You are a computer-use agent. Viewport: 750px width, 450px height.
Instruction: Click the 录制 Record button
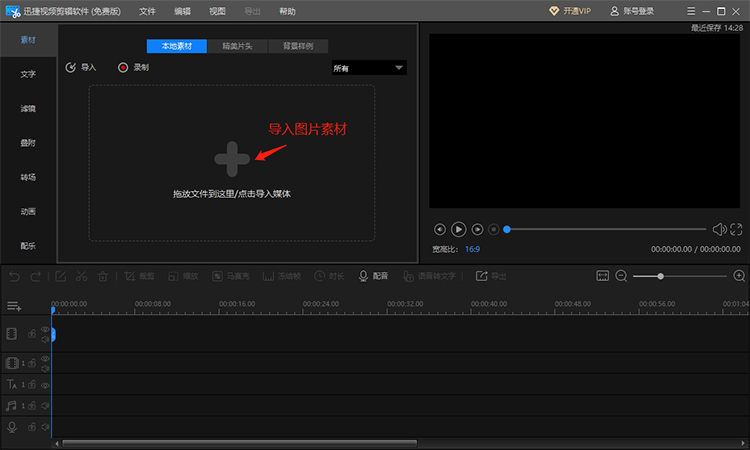click(x=133, y=67)
